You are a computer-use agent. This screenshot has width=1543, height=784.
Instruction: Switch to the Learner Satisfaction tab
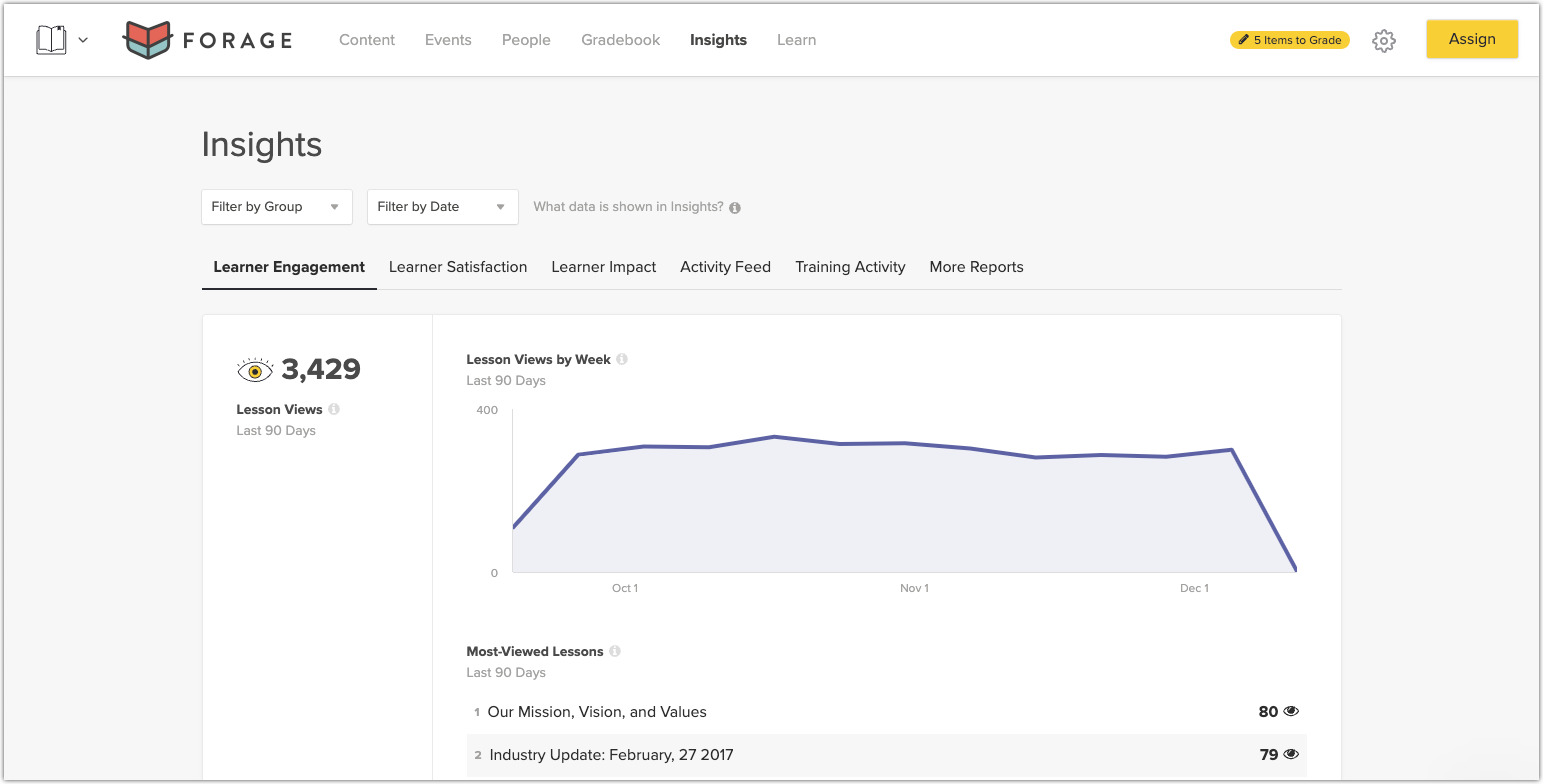pos(458,267)
